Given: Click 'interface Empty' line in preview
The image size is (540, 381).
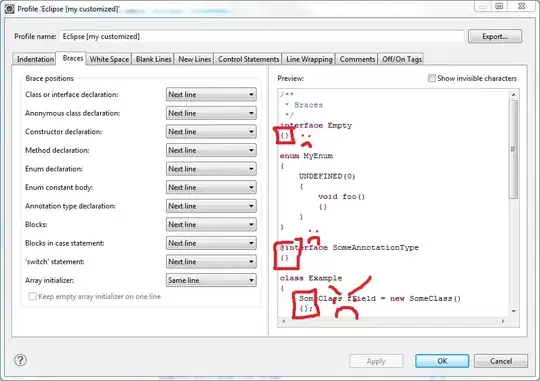Looking at the screenshot, I should coord(316,125).
